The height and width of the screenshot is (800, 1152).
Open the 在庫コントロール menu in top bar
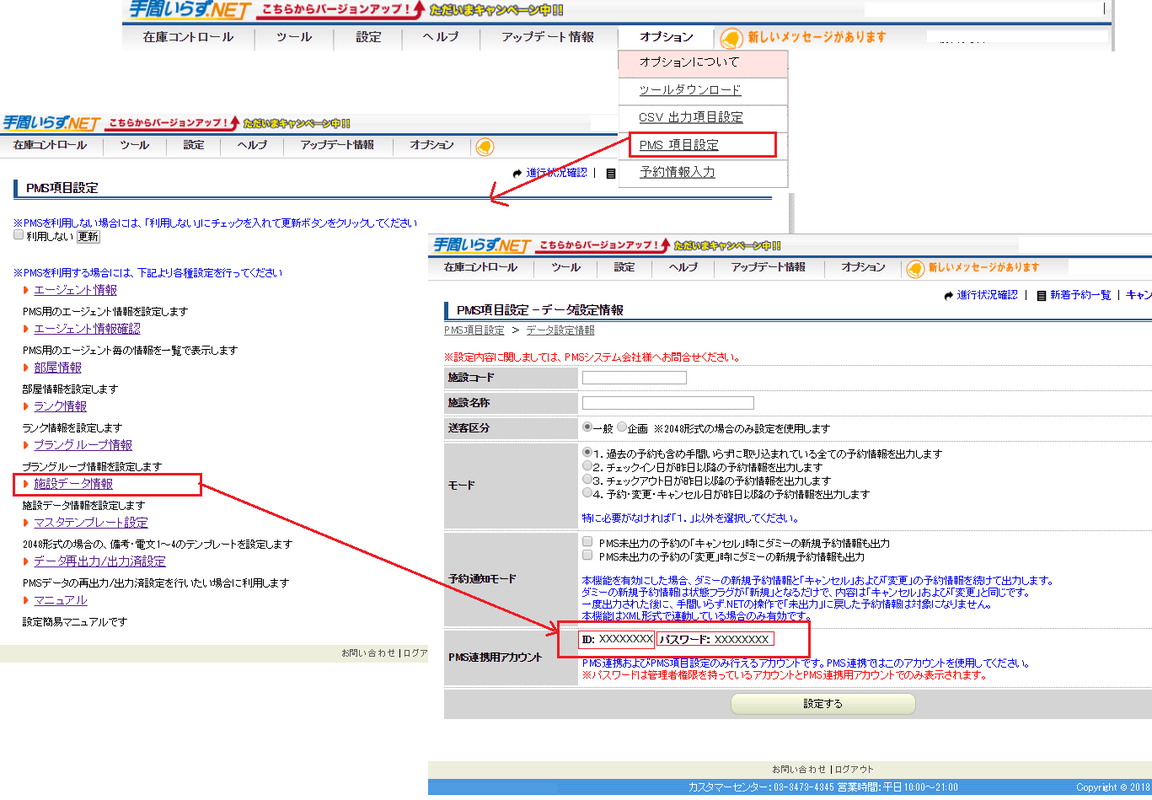188,38
